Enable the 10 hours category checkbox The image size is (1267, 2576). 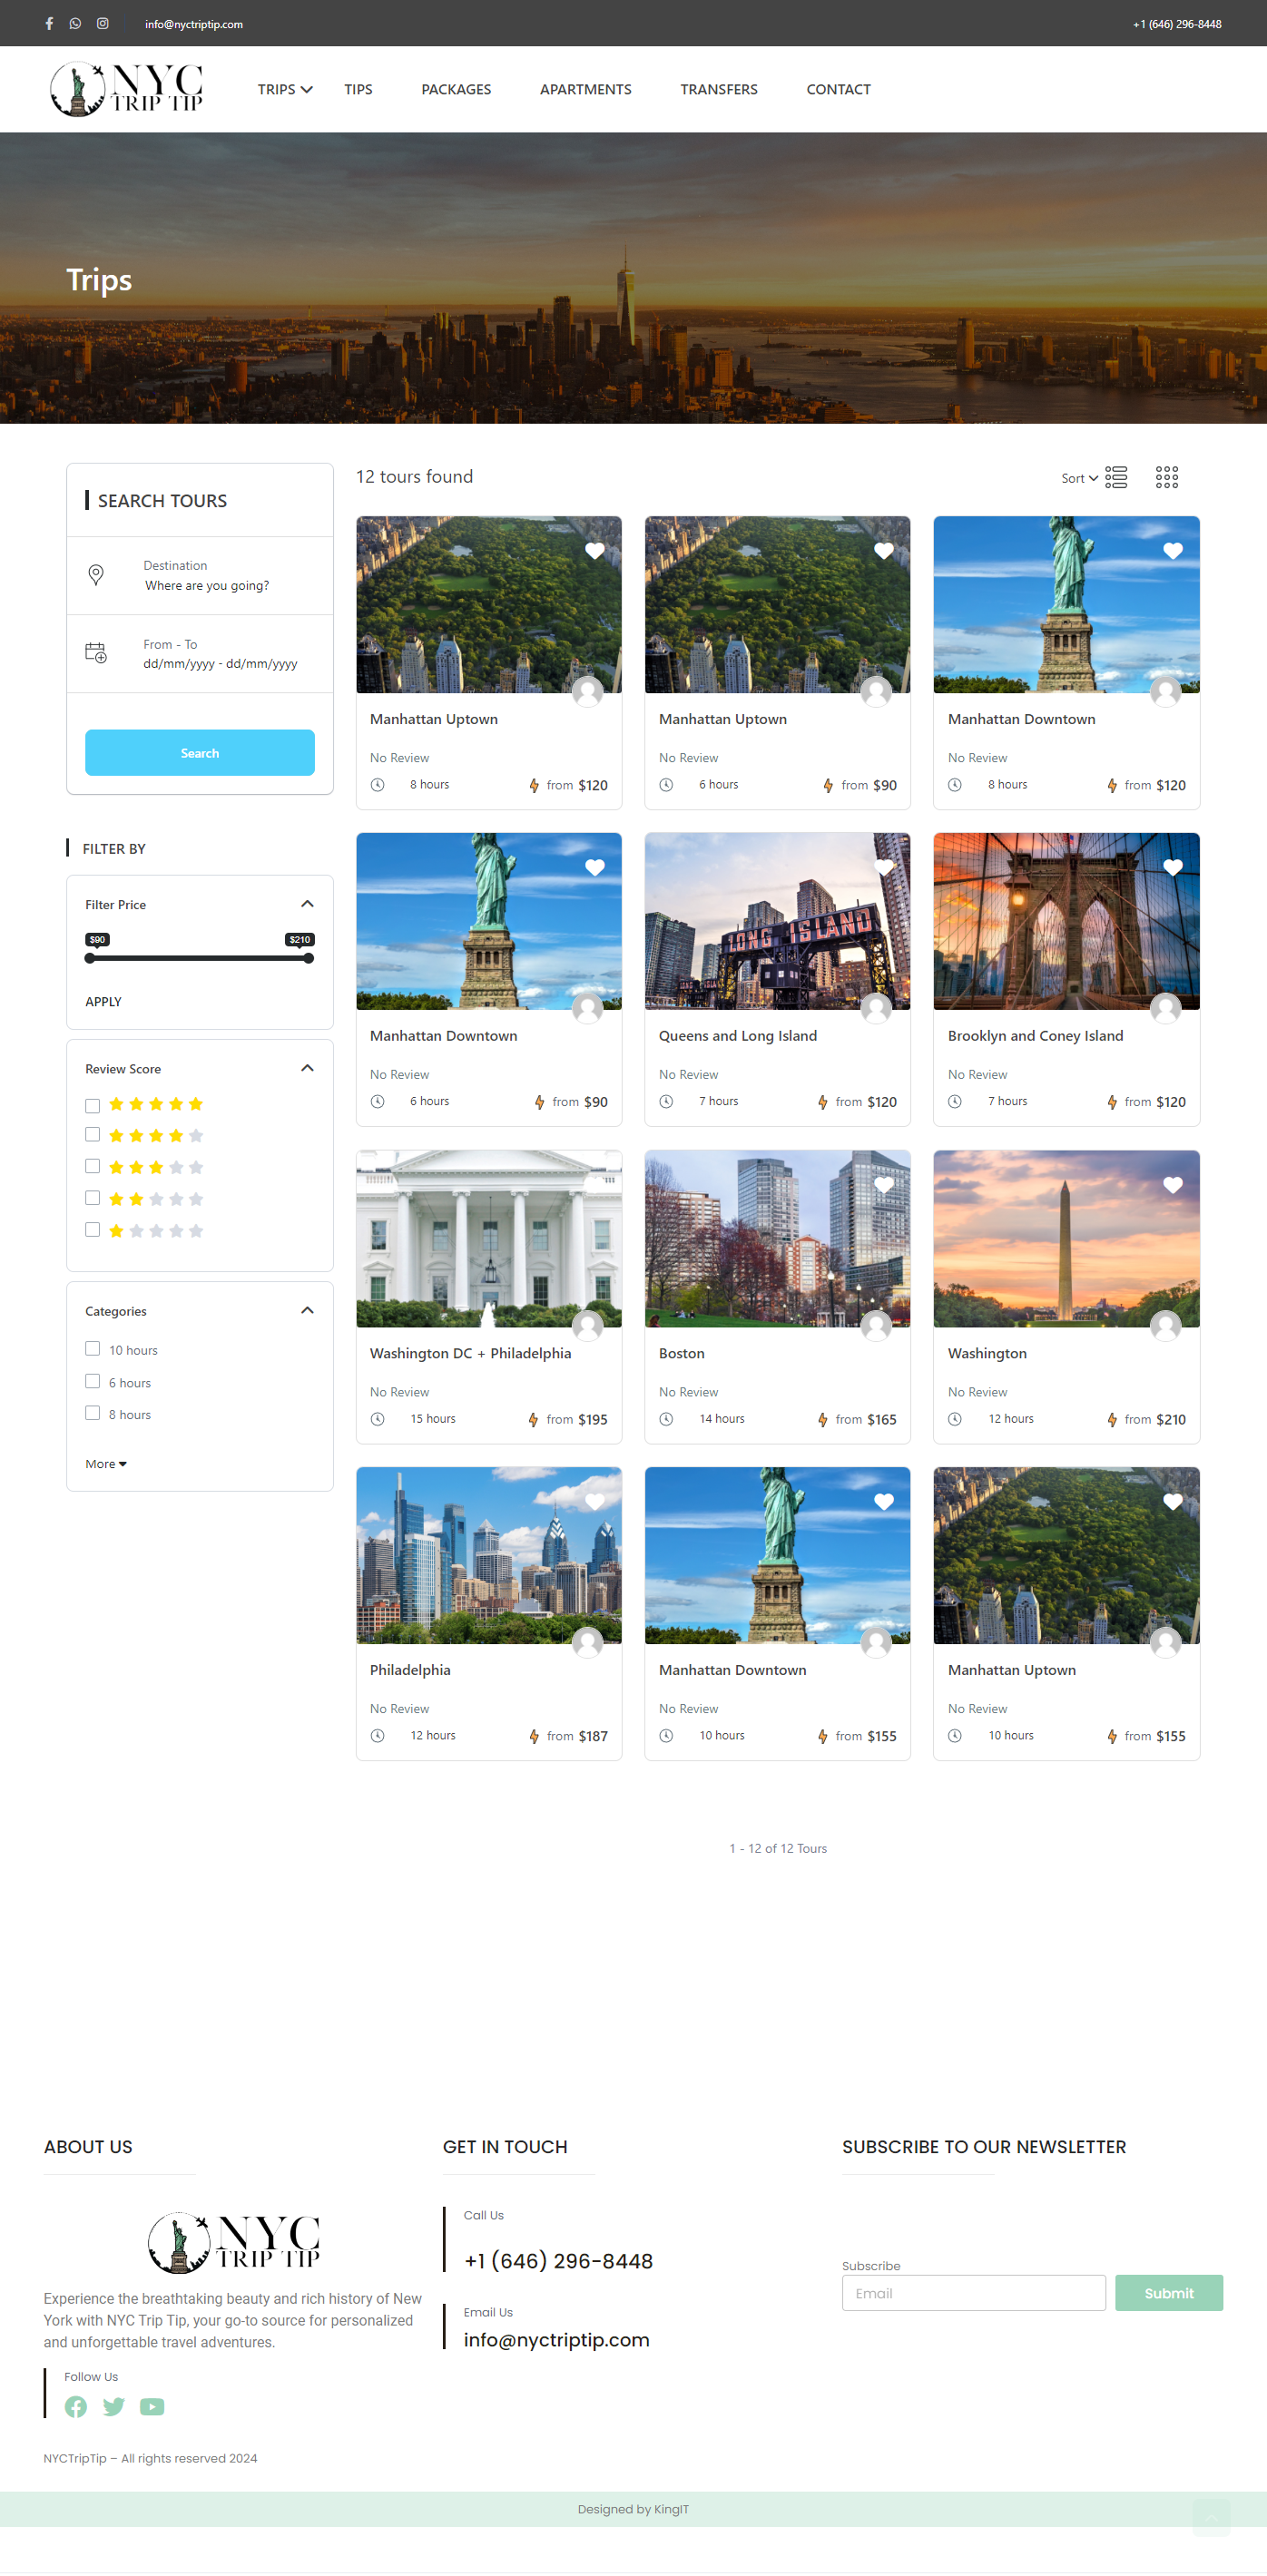point(93,1349)
